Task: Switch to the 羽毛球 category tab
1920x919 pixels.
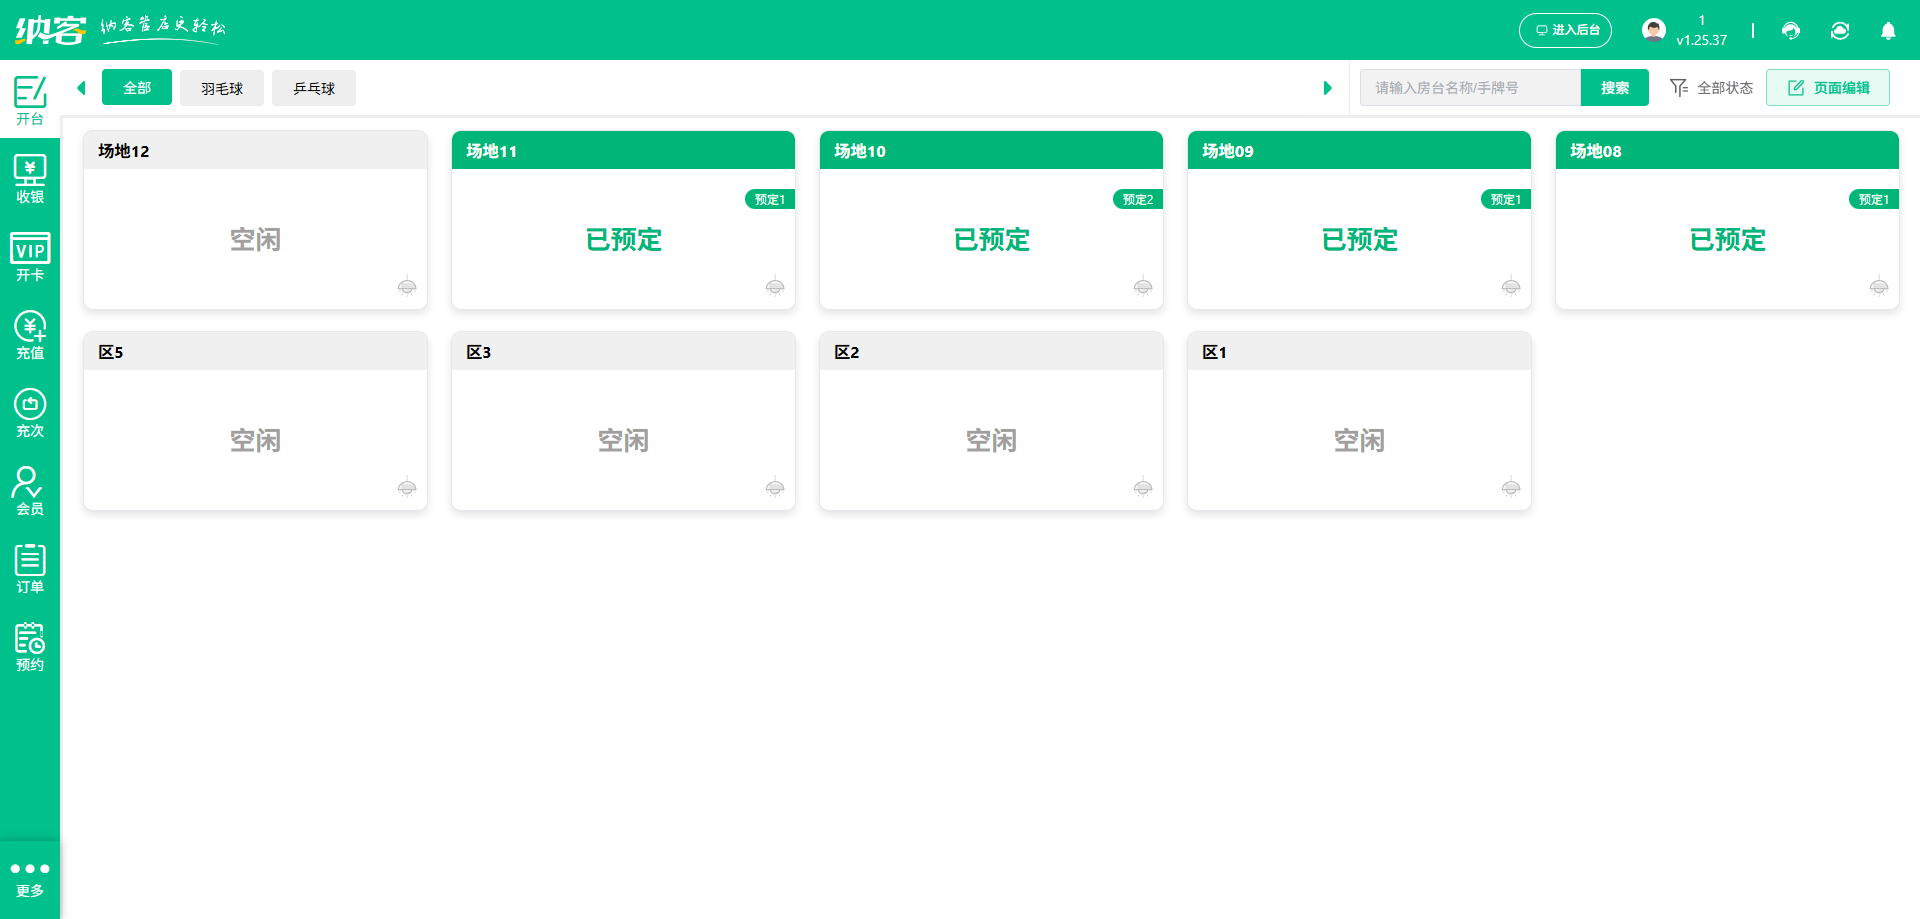Action: click(221, 88)
